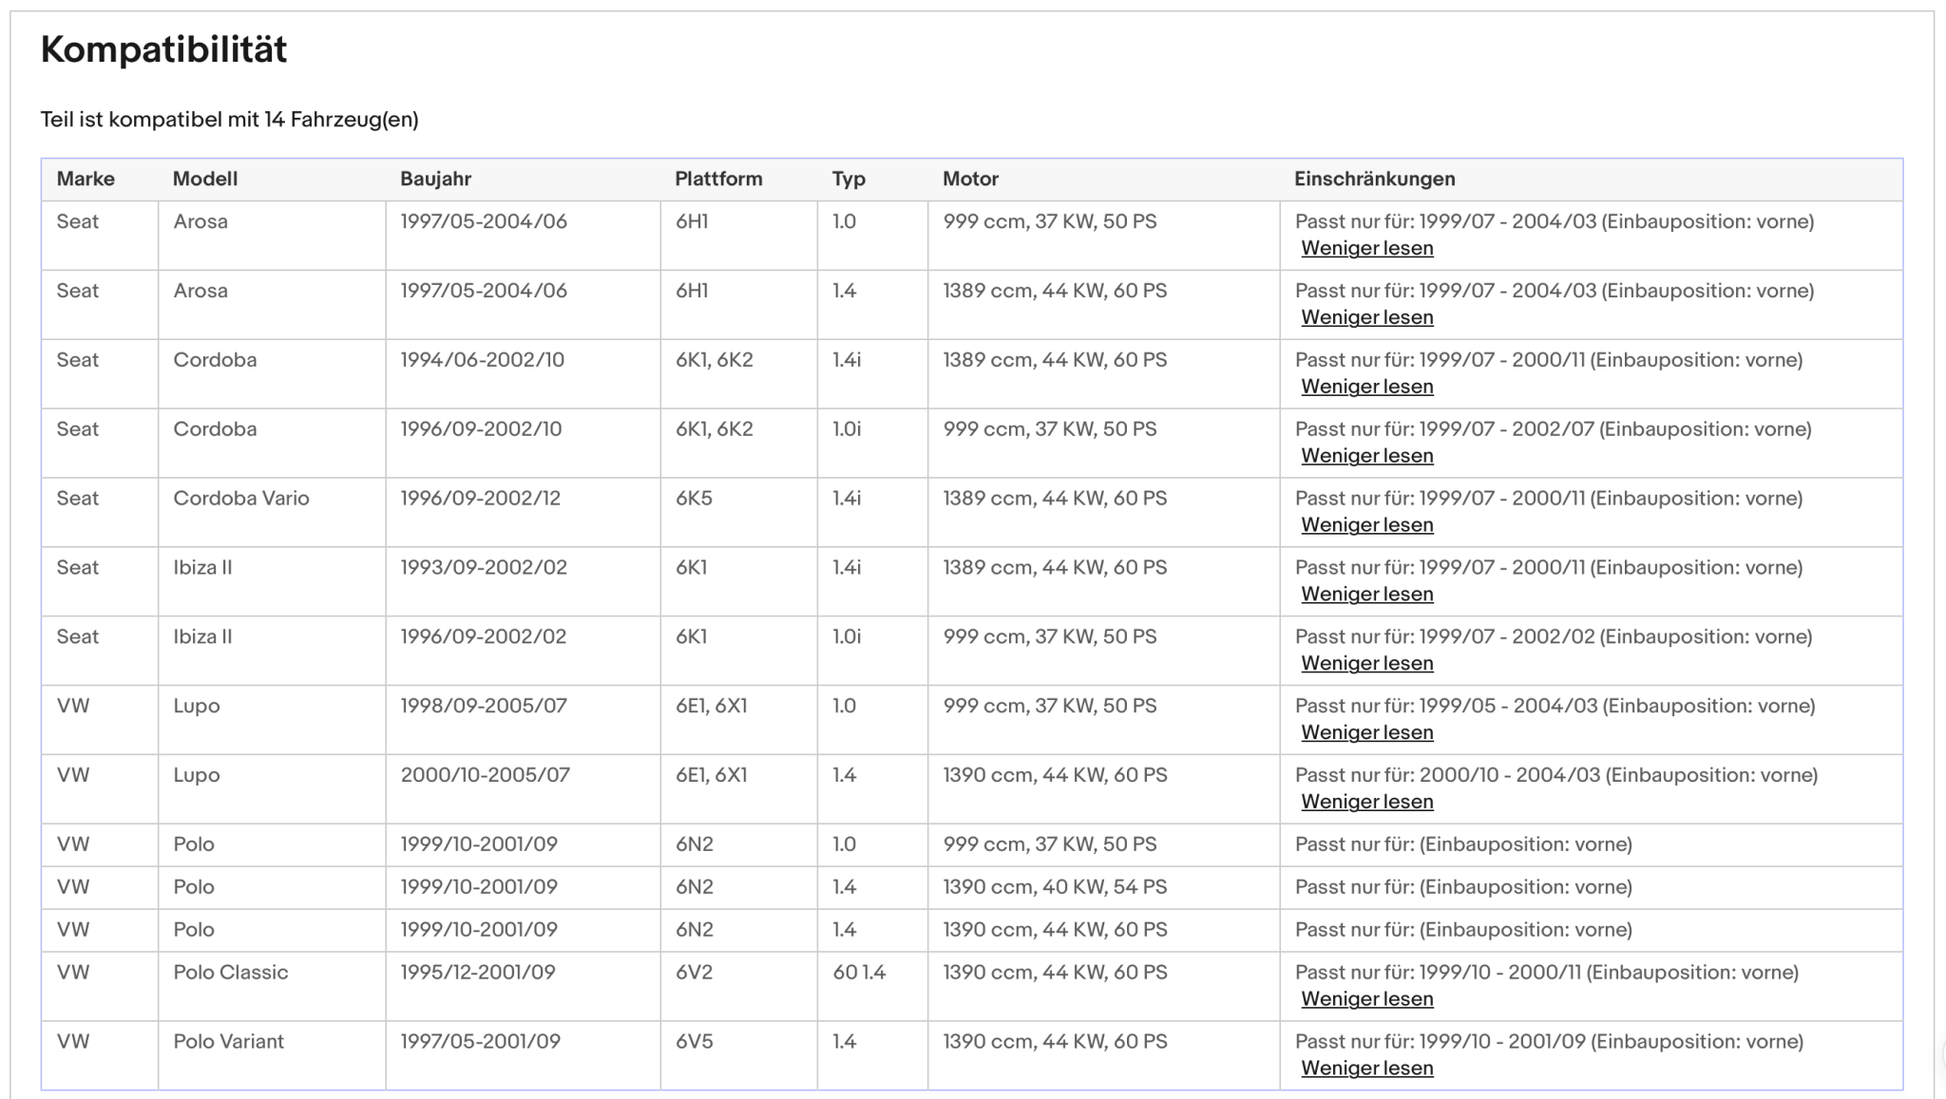Click 'Weniger lesen' in Seat Arosa 1.0 row
Viewport: 1946px width, 1099px height.
(1366, 248)
